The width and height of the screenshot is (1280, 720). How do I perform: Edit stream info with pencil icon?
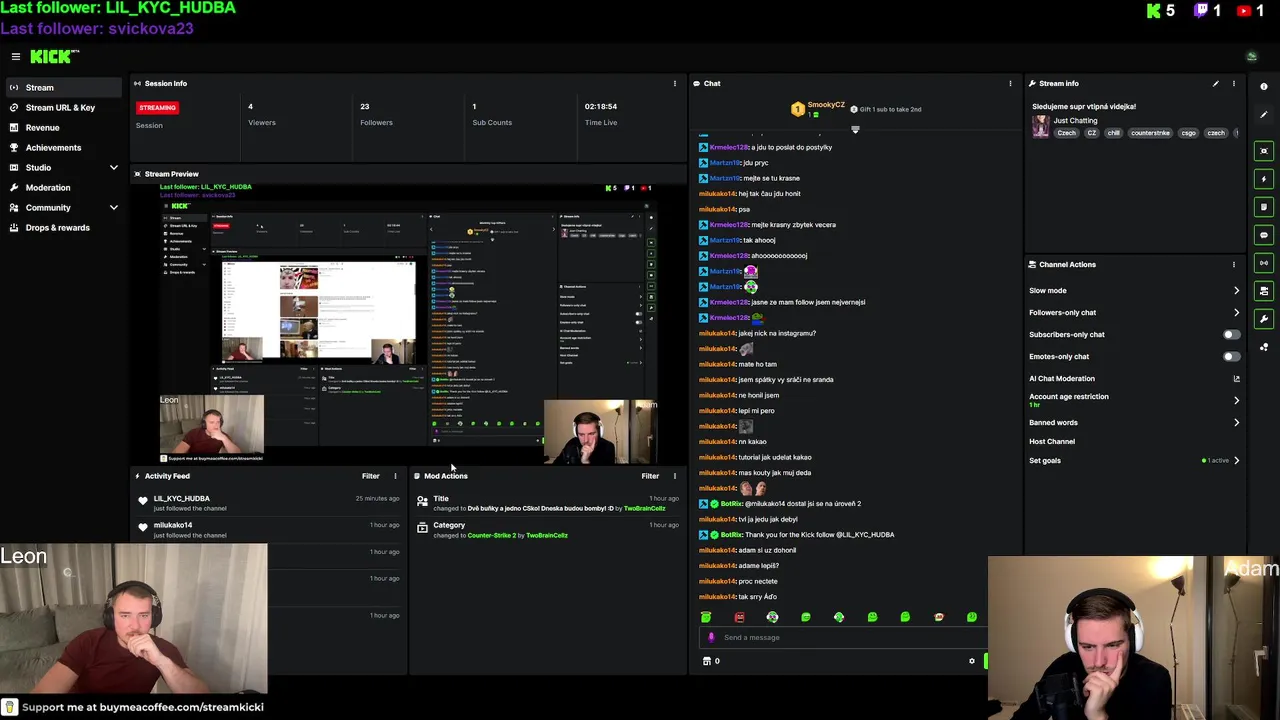(1216, 83)
